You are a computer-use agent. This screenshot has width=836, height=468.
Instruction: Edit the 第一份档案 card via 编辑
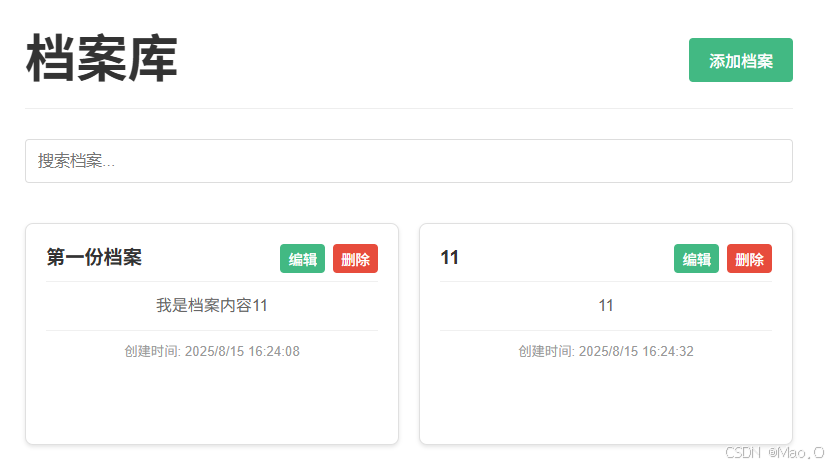[x=302, y=259]
